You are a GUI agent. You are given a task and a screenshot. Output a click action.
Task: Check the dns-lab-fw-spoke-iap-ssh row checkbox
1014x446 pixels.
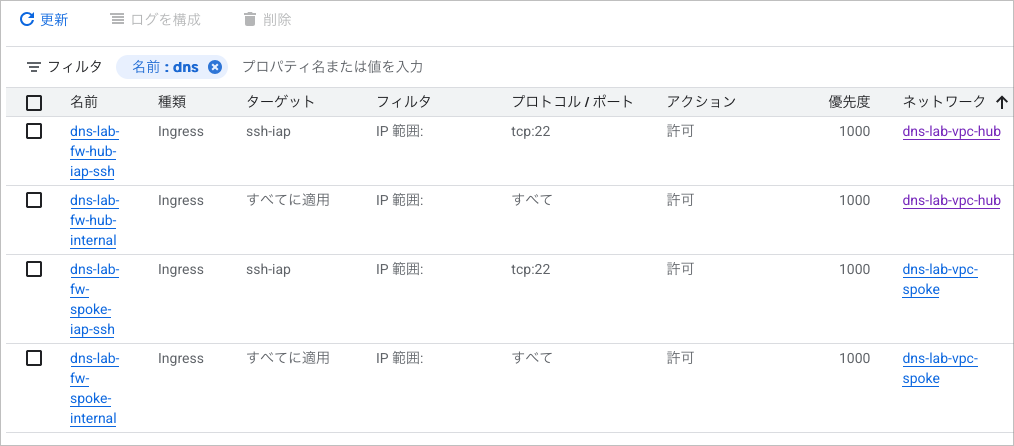click(34, 269)
